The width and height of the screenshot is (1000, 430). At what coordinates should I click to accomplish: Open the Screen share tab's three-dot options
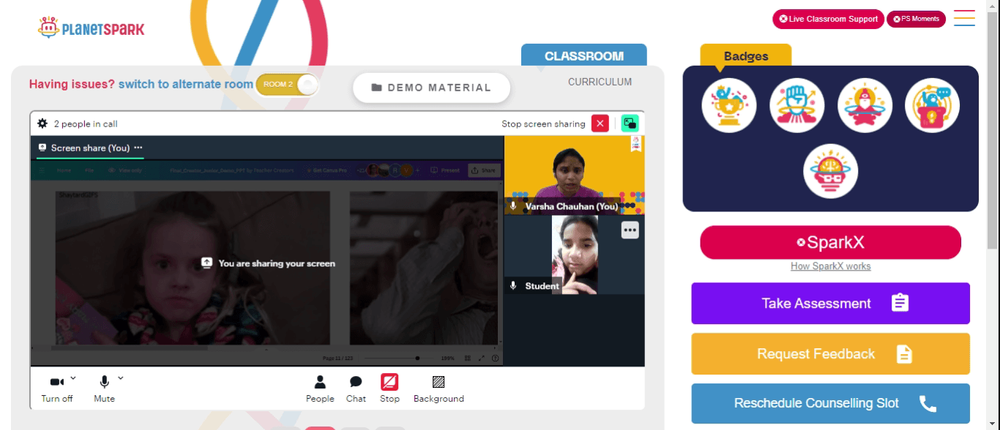[x=138, y=147]
